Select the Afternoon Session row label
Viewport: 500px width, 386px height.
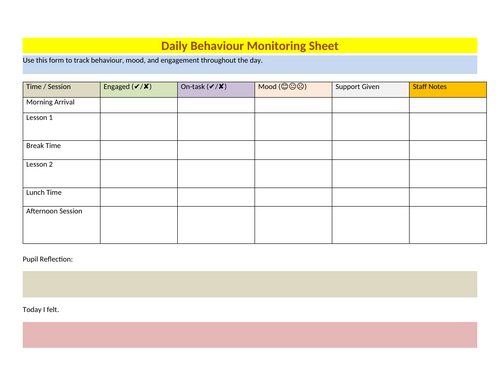(54, 211)
